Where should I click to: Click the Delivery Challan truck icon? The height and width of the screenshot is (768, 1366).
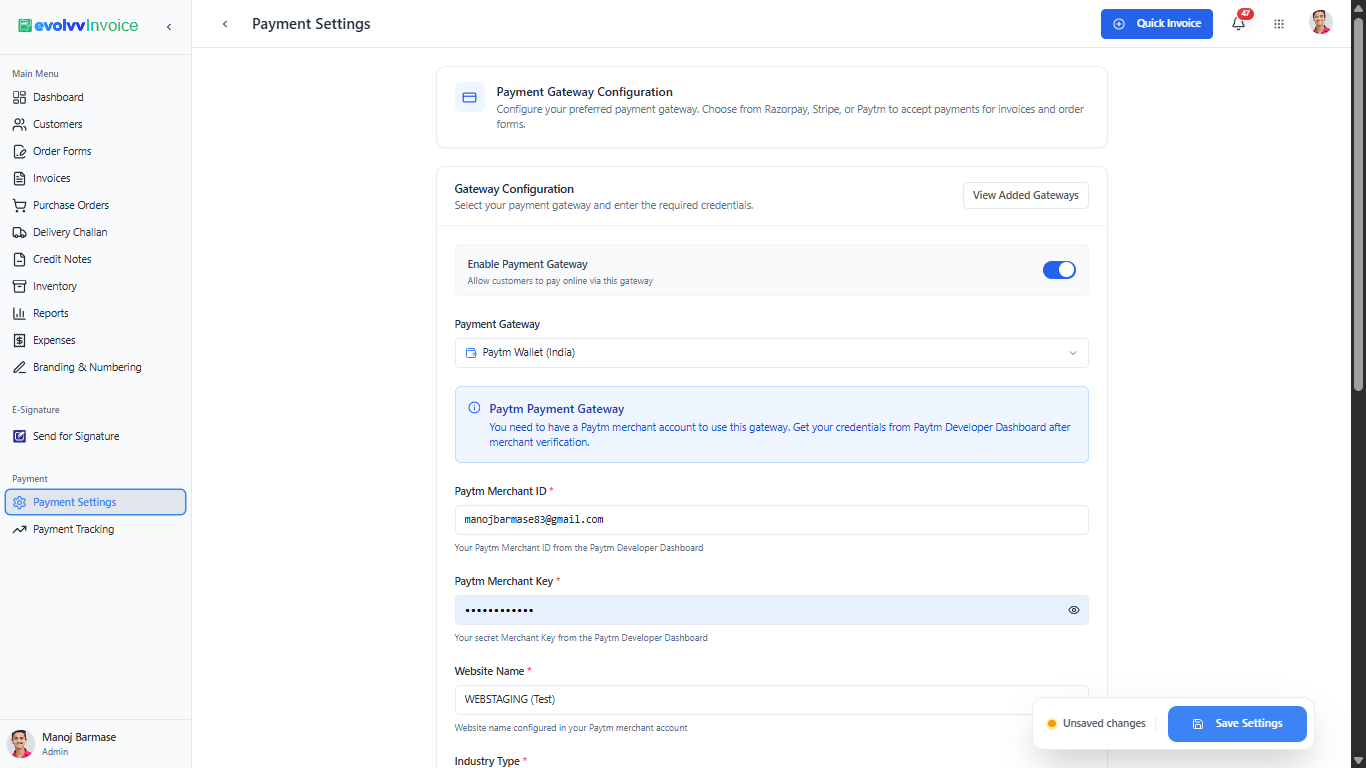[x=19, y=232]
